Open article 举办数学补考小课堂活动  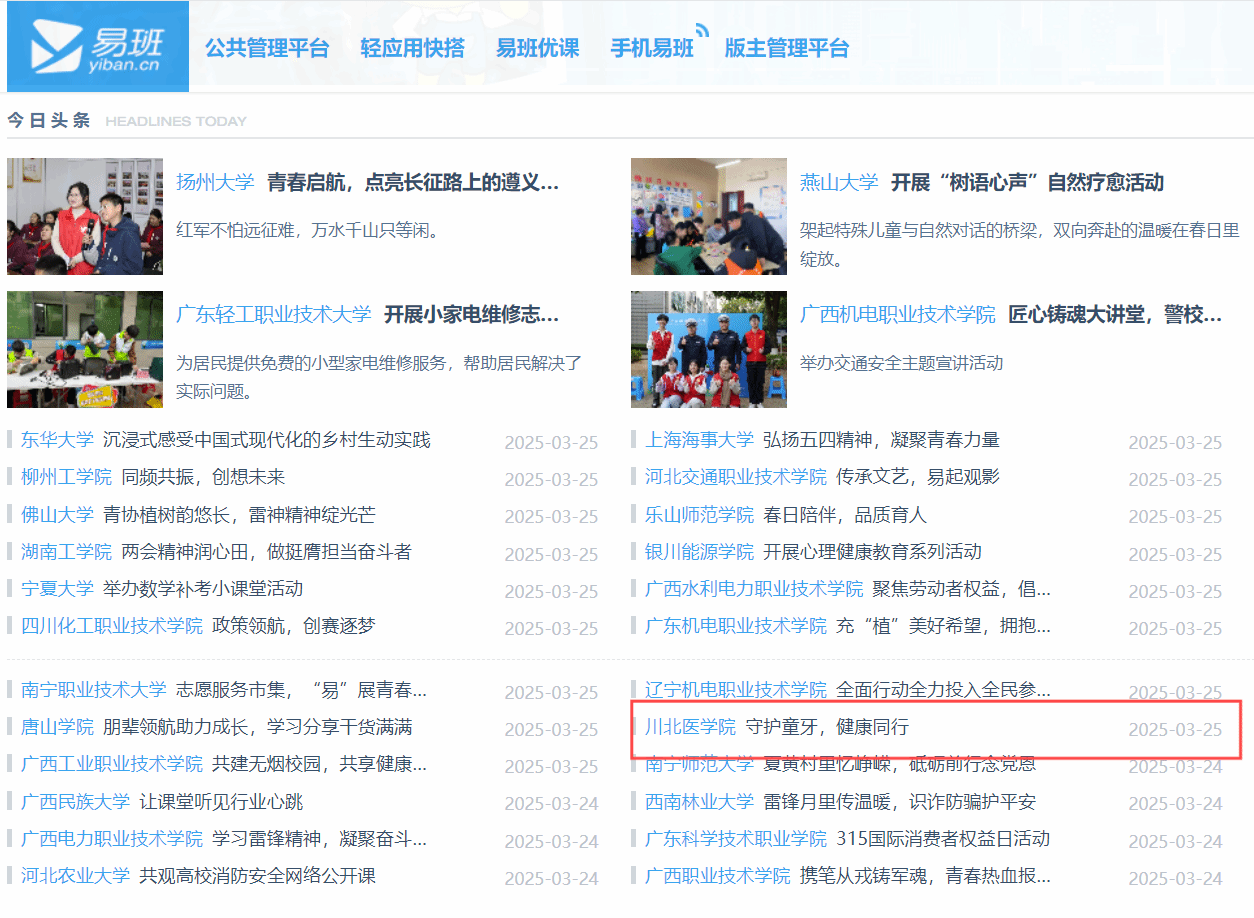click(203, 589)
